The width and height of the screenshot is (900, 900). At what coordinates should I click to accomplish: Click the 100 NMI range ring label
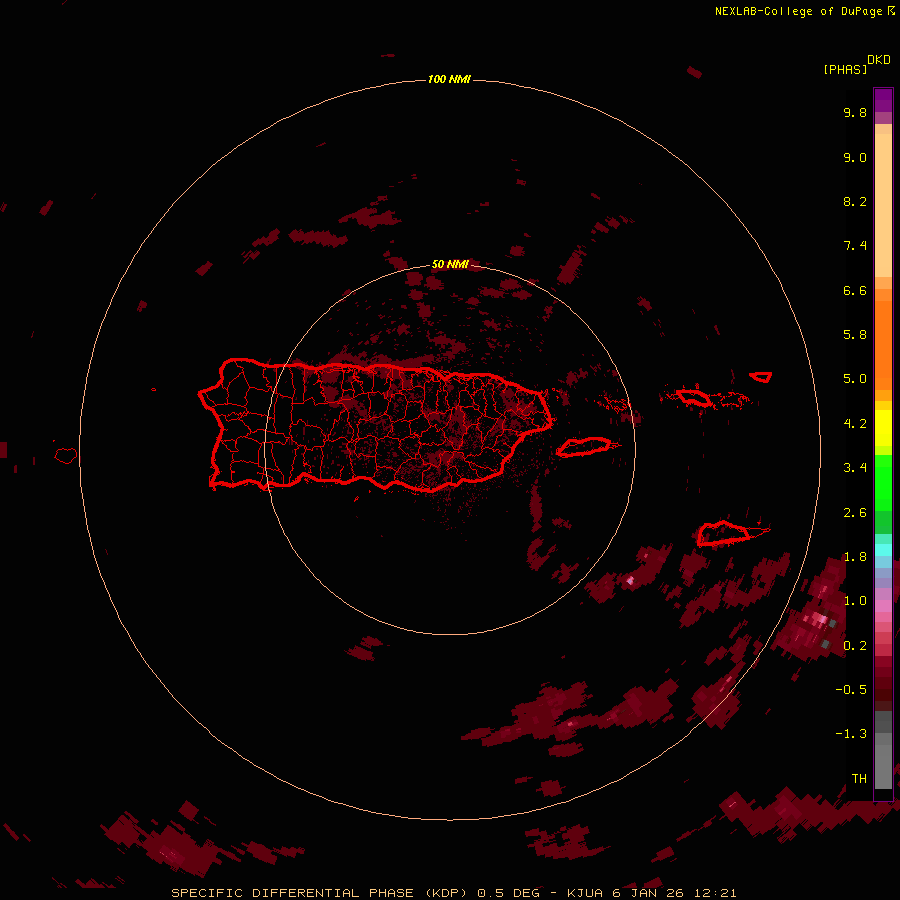point(449,79)
